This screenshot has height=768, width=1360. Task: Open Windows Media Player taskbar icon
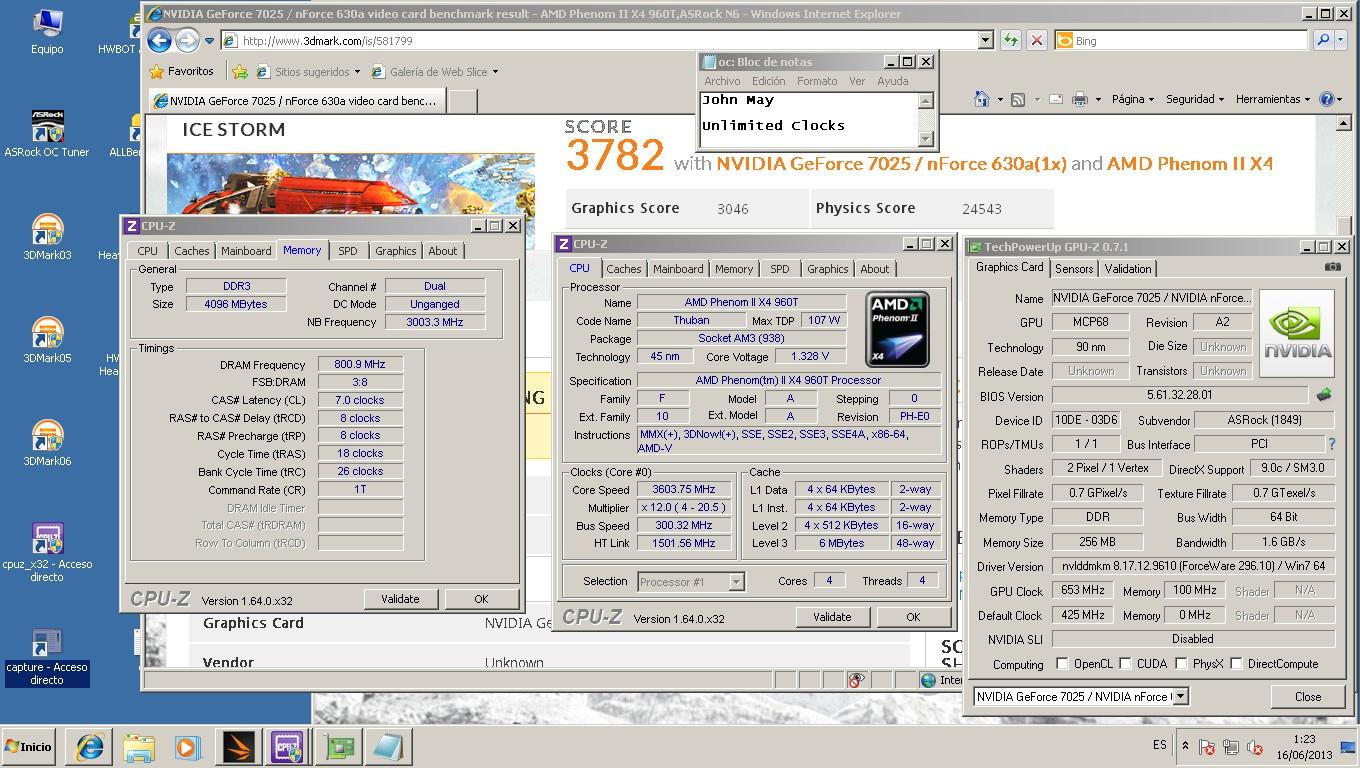click(188, 747)
